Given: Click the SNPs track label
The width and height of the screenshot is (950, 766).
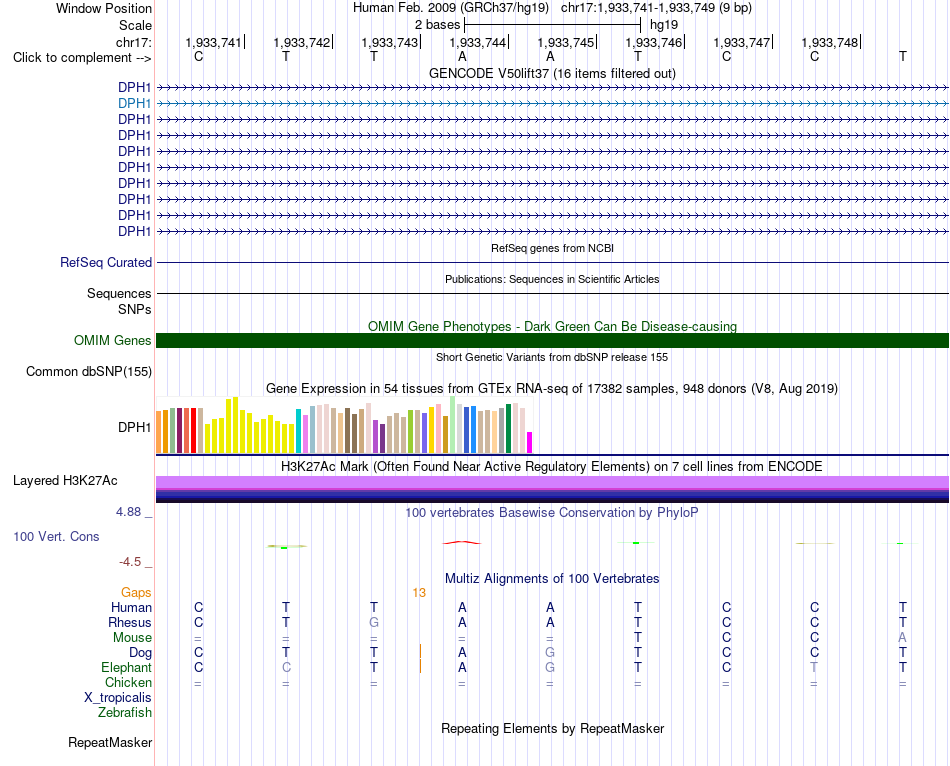Looking at the screenshot, I should [135, 309].
